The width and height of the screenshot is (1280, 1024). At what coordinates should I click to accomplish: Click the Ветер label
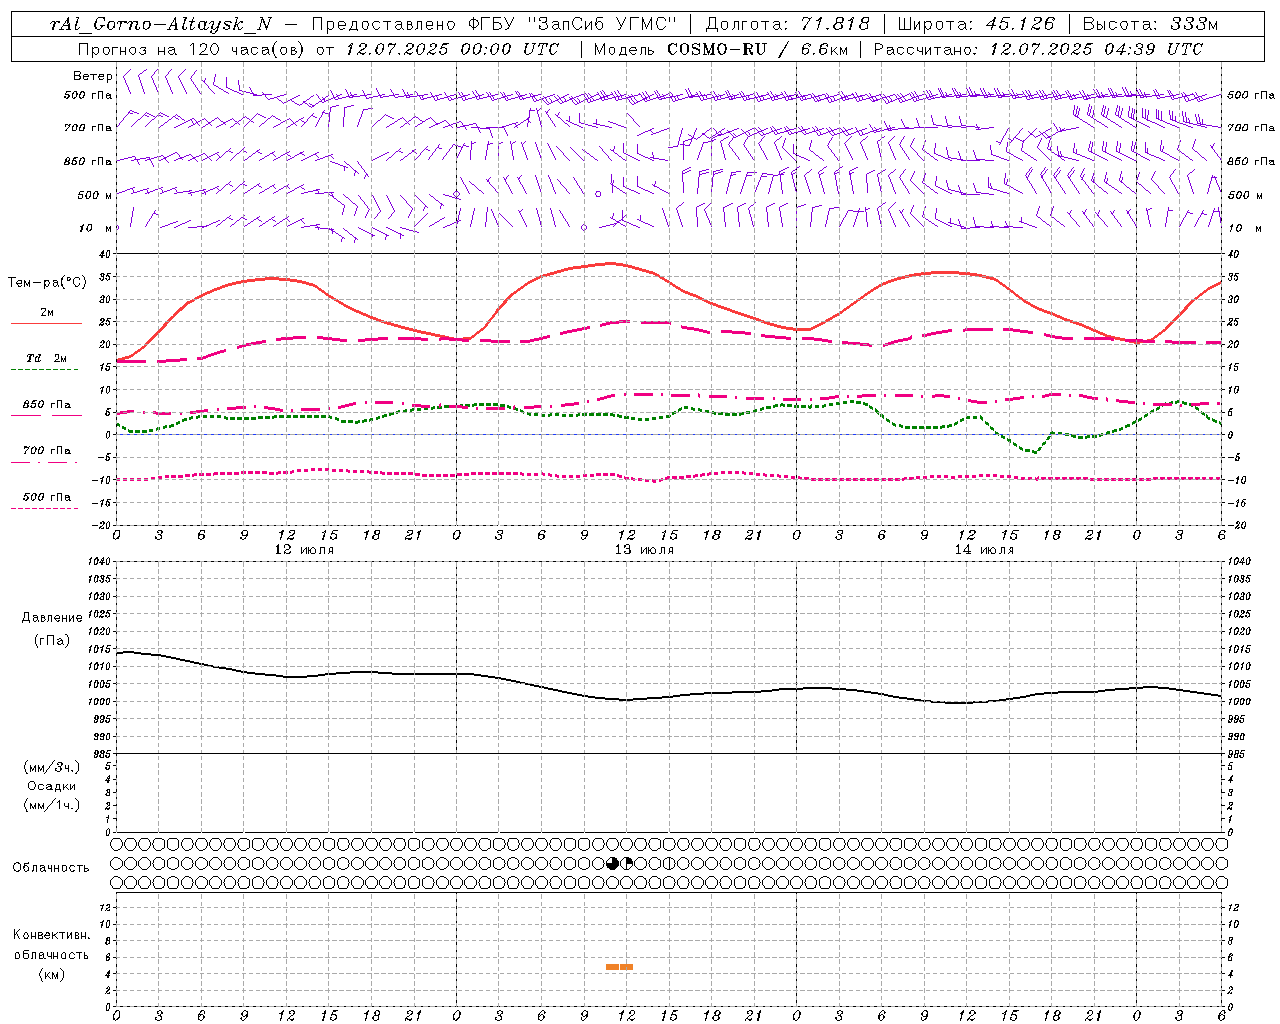coord(92,76)
